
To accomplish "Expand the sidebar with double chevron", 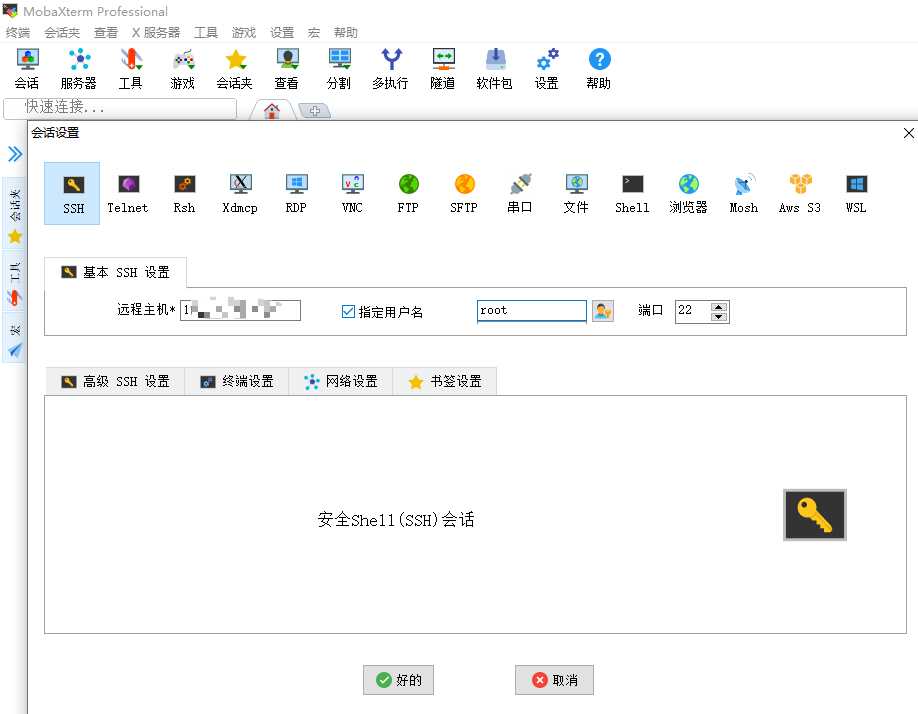I will [x=15, y=154].
